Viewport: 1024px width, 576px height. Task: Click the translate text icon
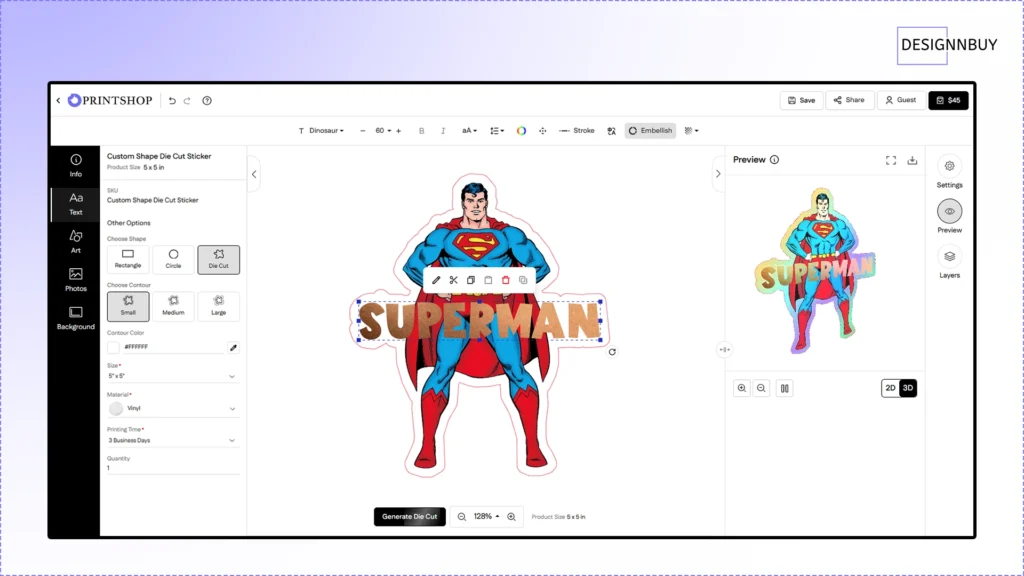click(611, 131)
